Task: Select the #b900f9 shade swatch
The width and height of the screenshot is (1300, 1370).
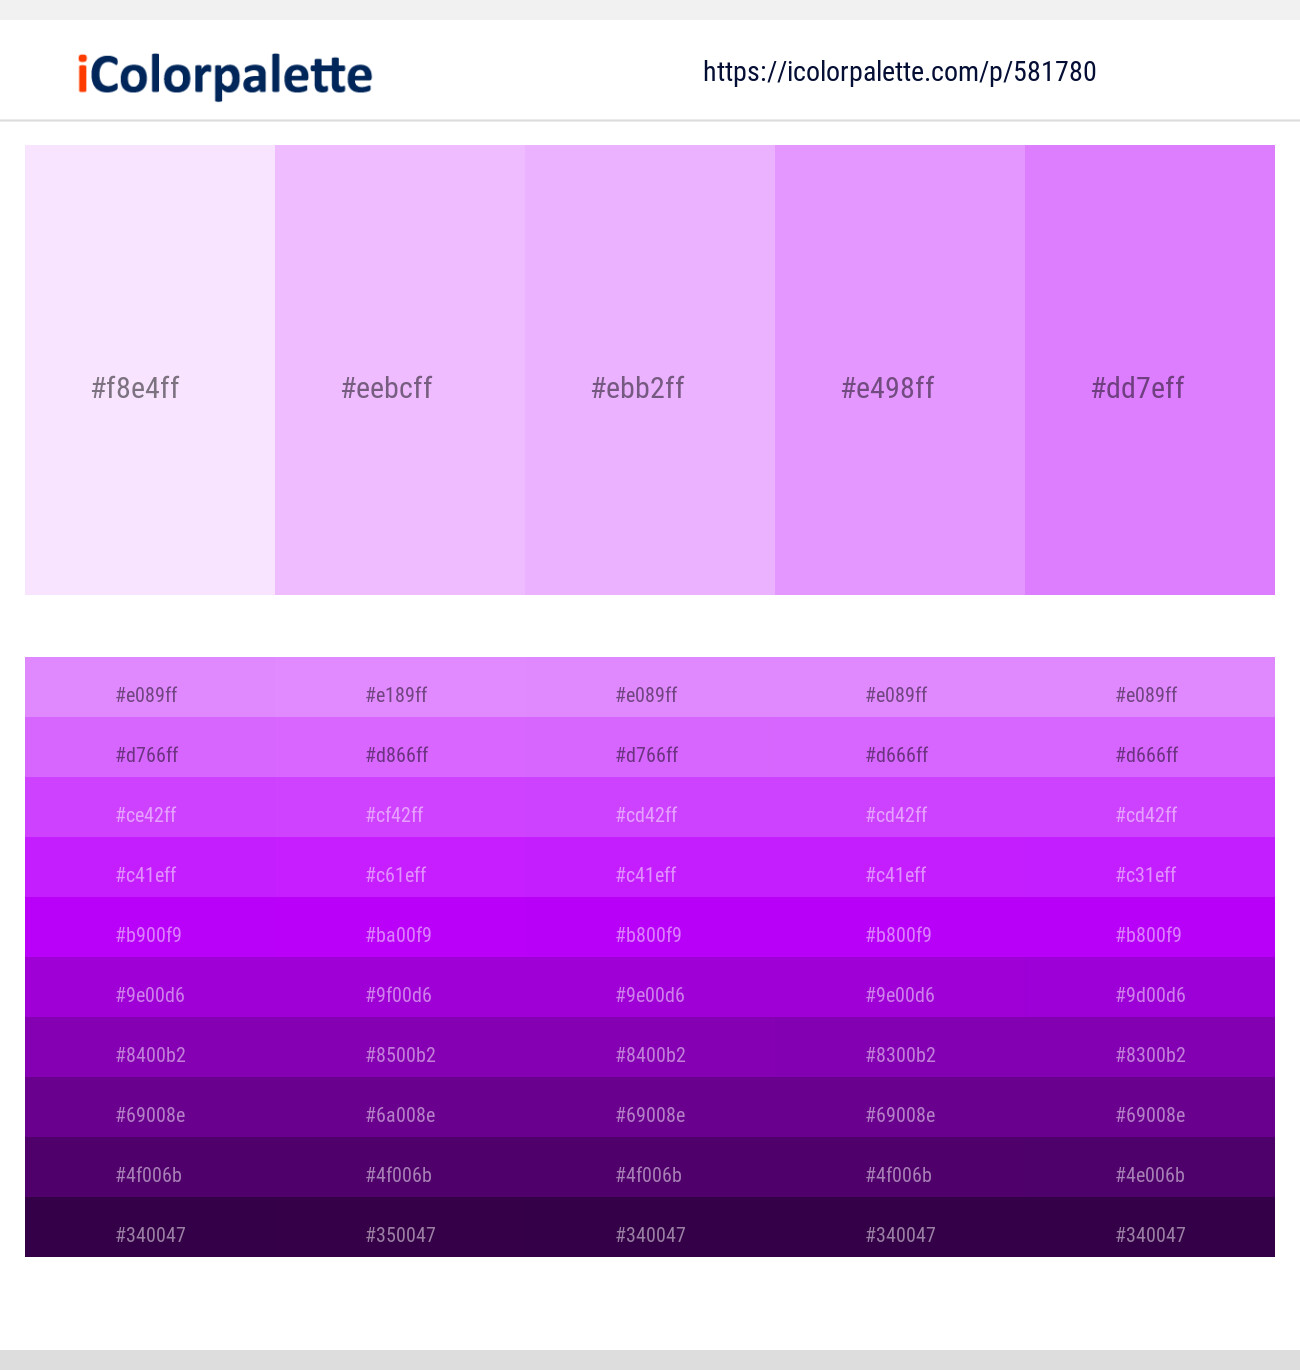Action: (149, 934)
